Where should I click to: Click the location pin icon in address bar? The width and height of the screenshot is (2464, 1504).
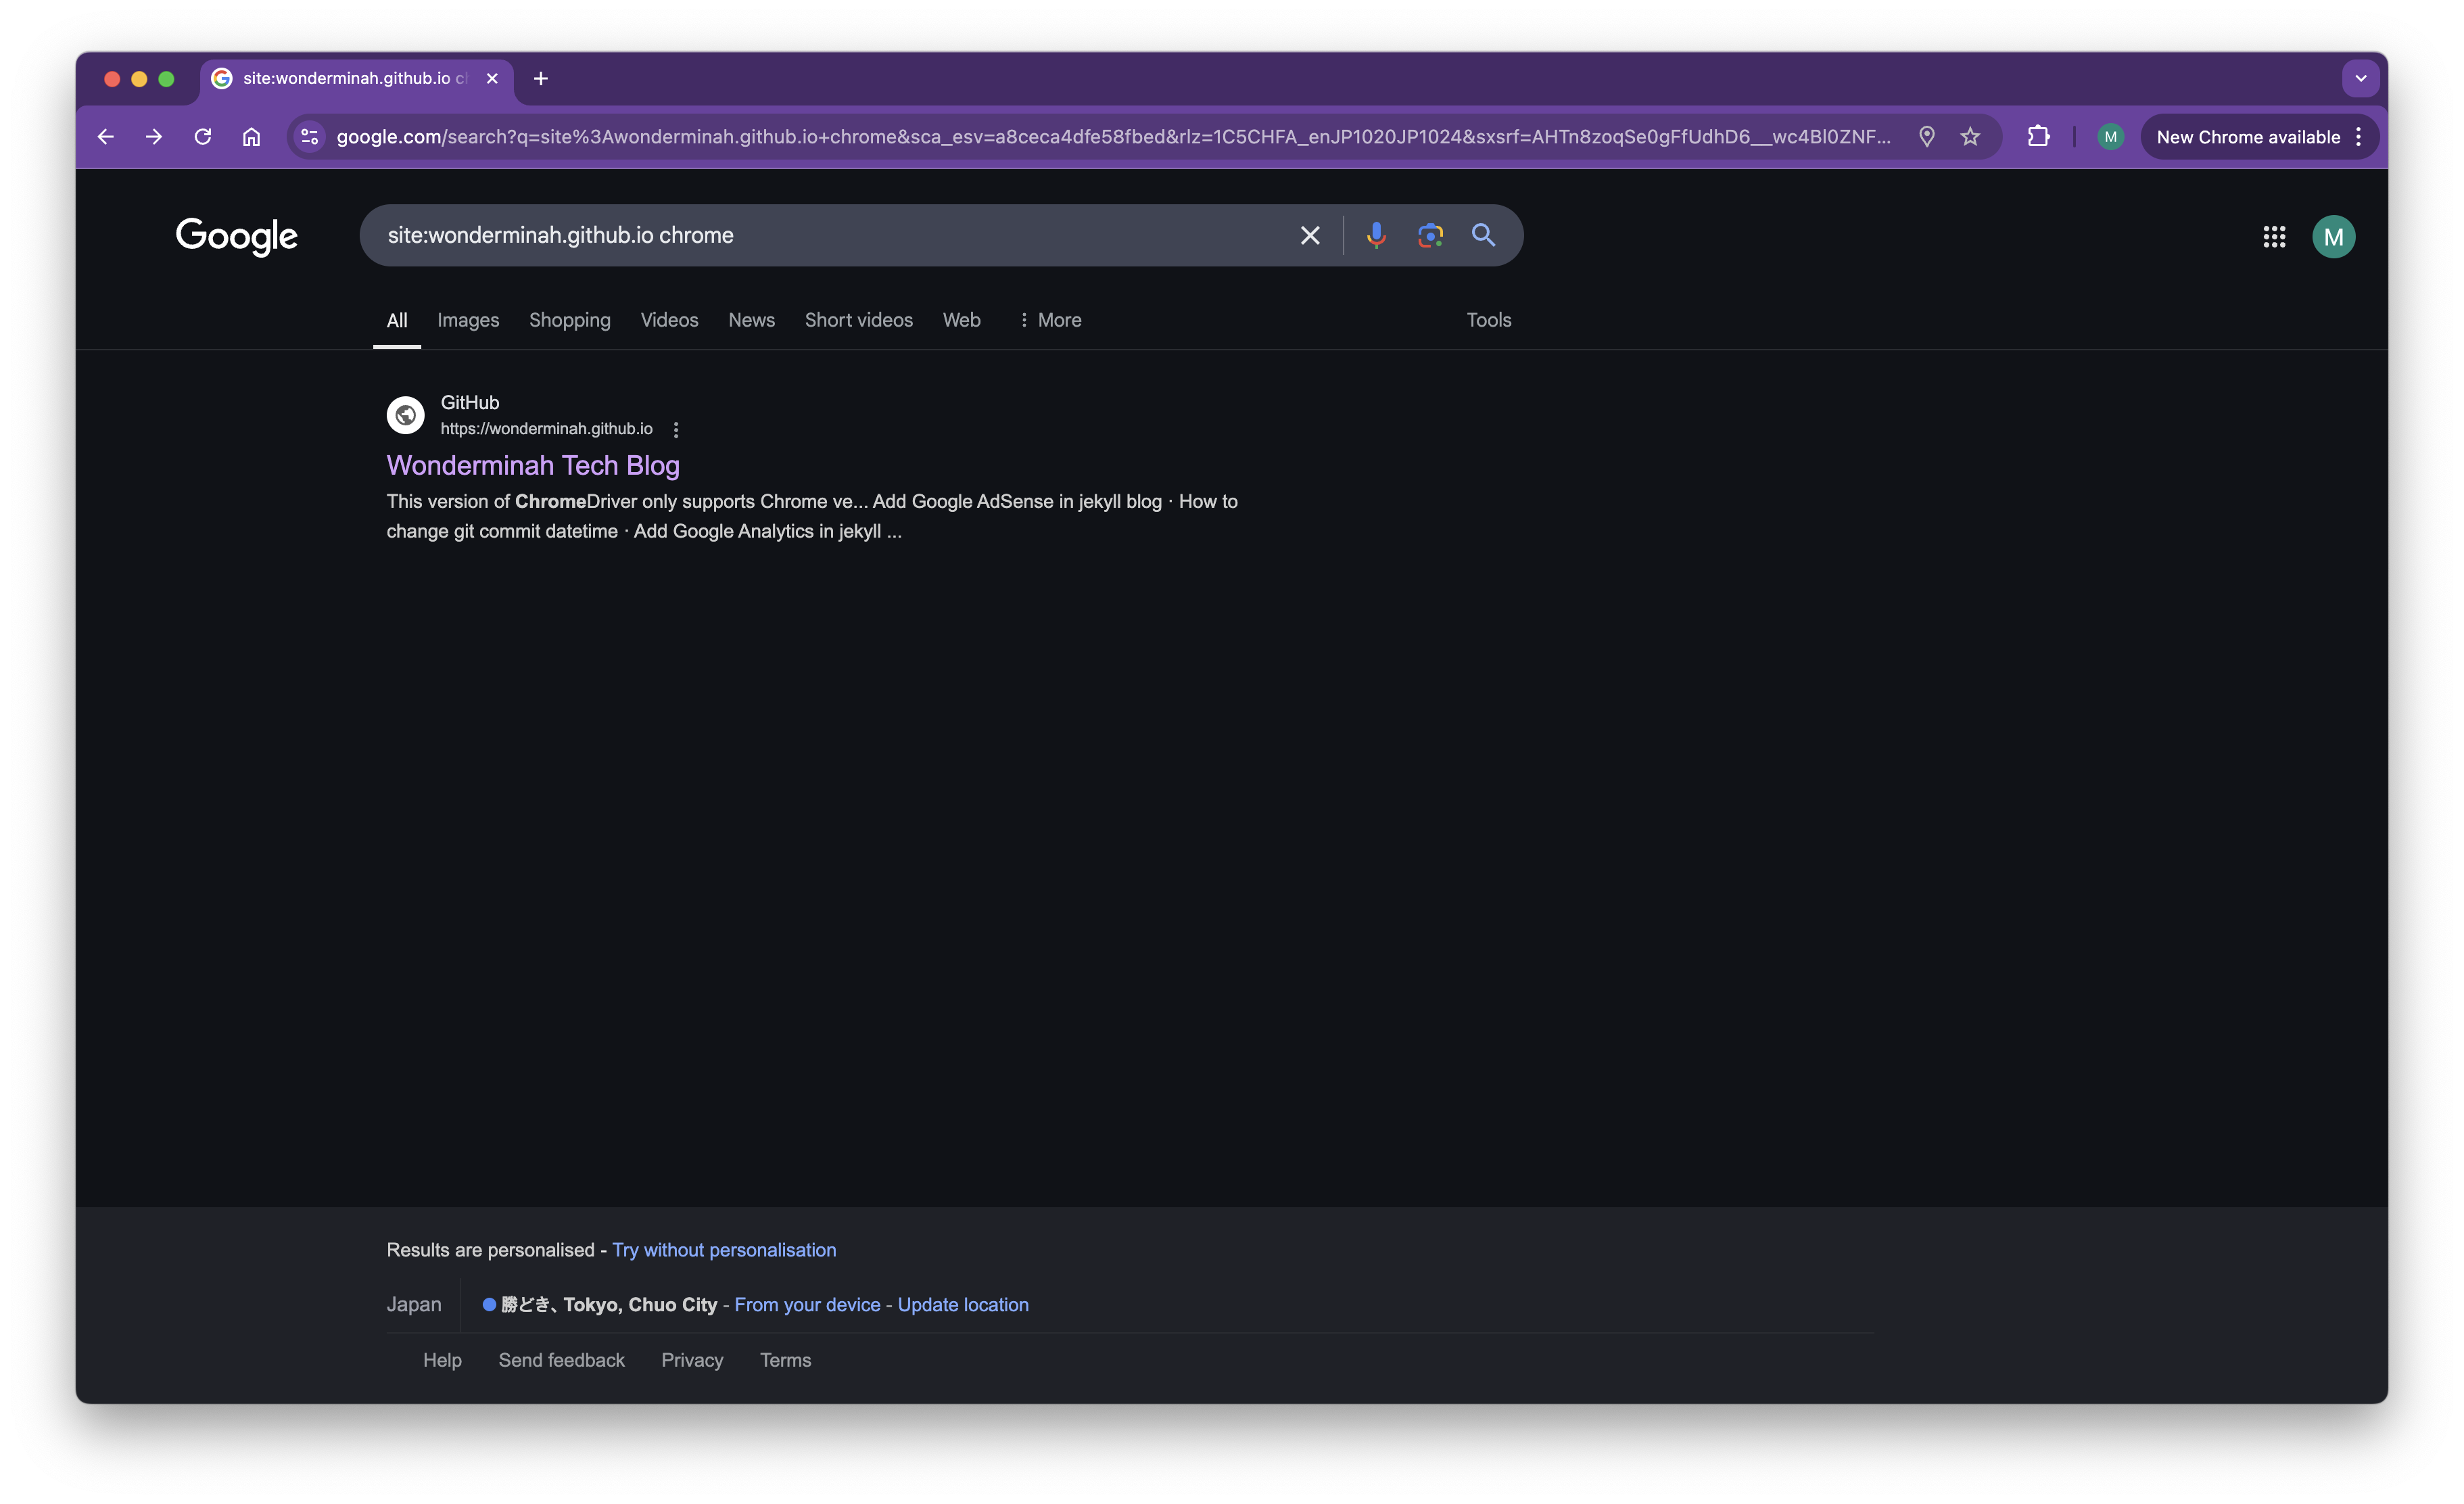1926,137
